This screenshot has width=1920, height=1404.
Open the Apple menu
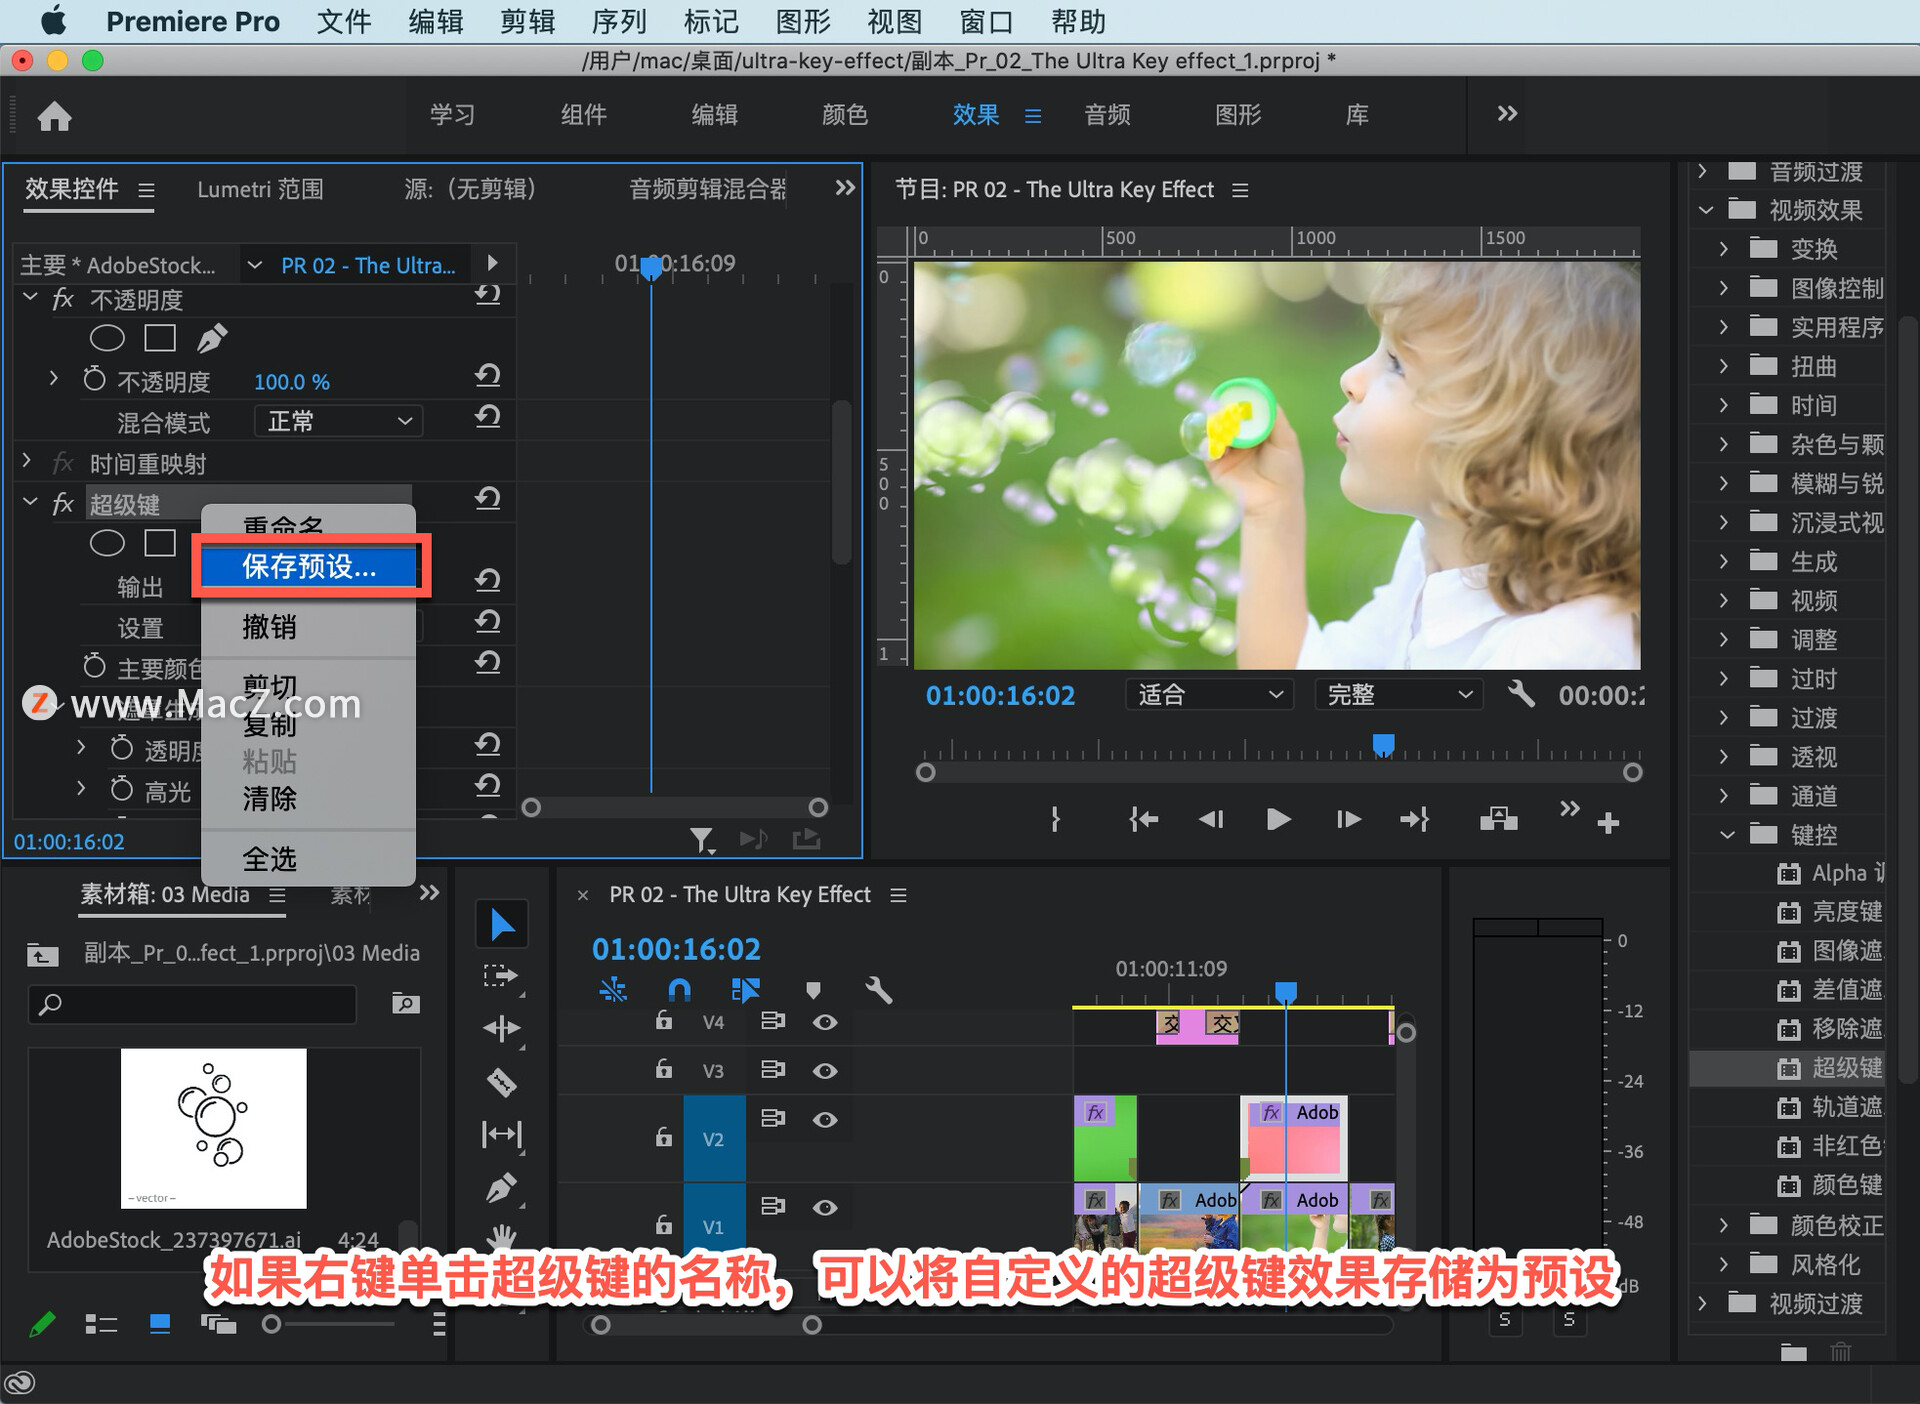point(52,21)
